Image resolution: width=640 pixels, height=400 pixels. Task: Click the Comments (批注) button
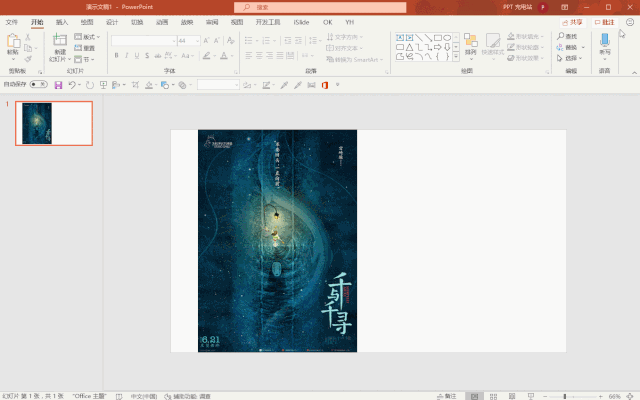tap(604, 21)
